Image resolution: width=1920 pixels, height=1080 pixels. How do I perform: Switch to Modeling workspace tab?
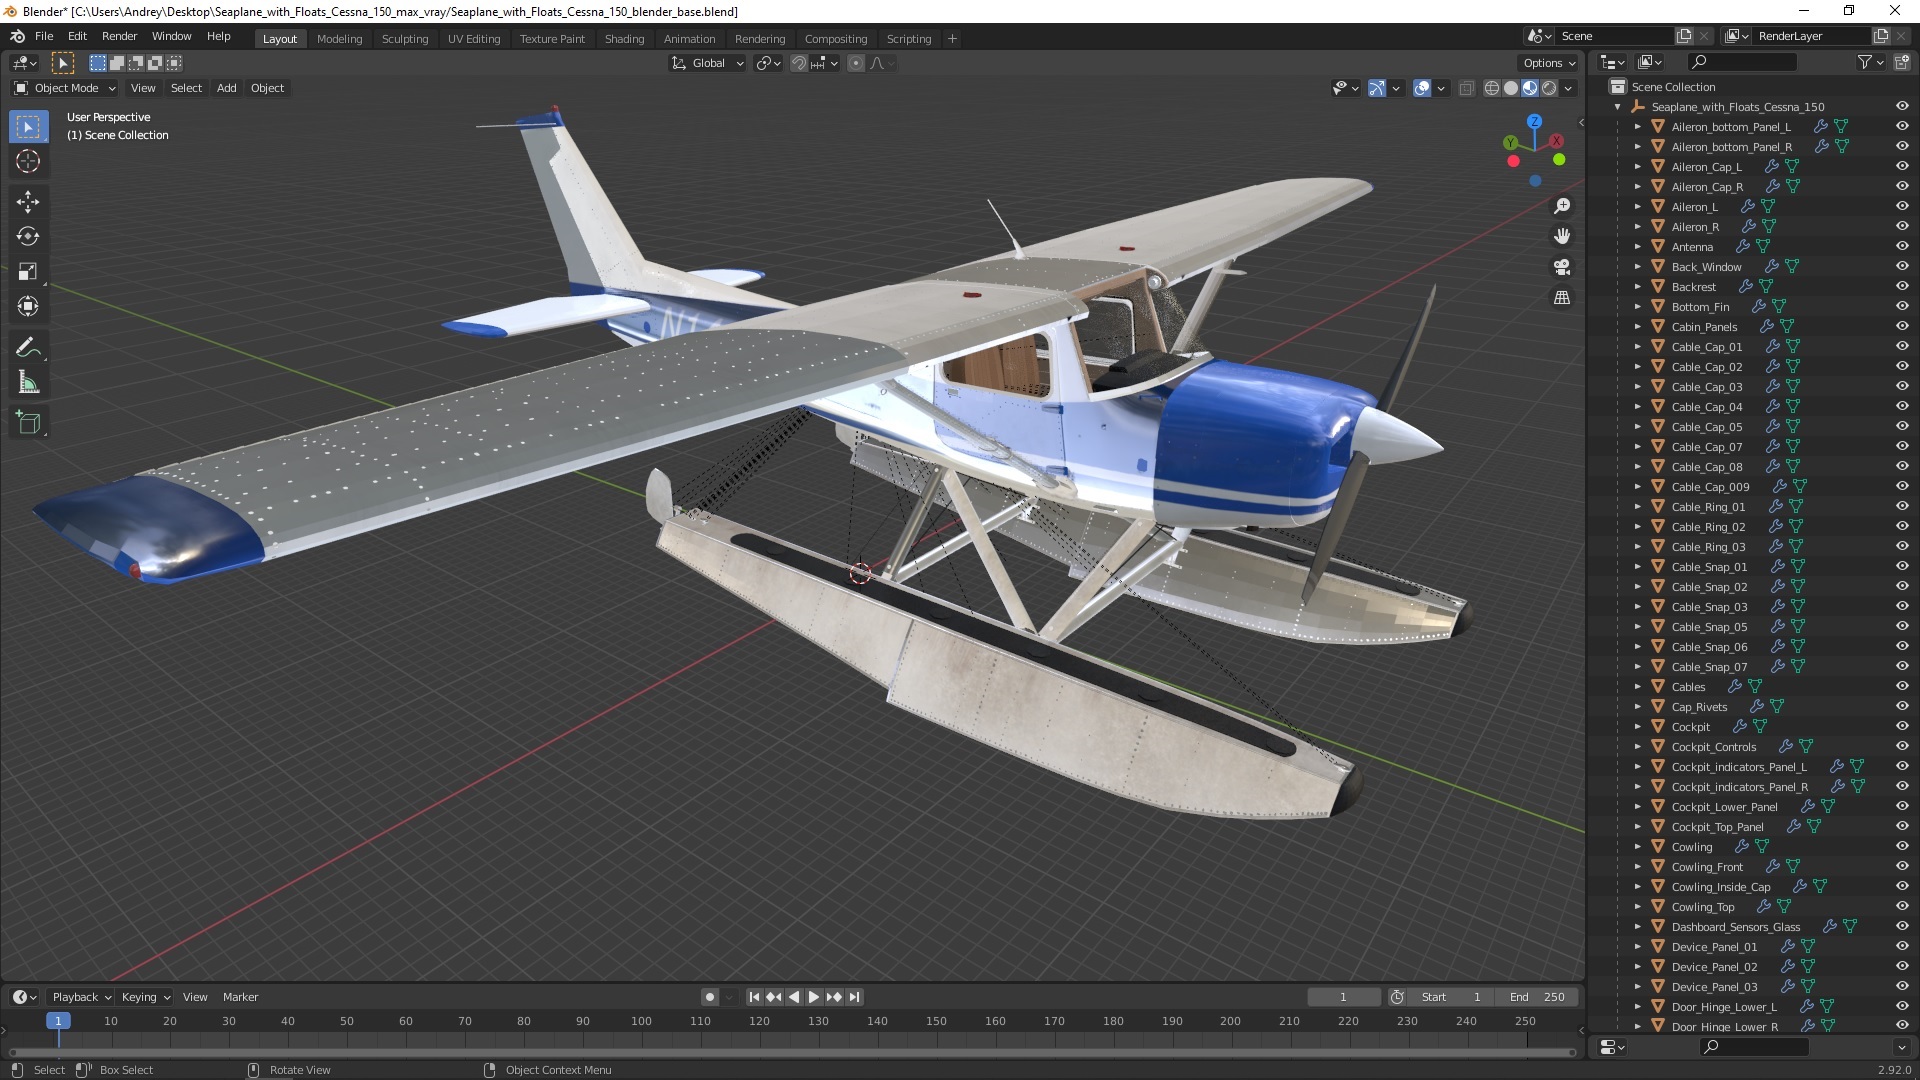[x=339, y=39]
